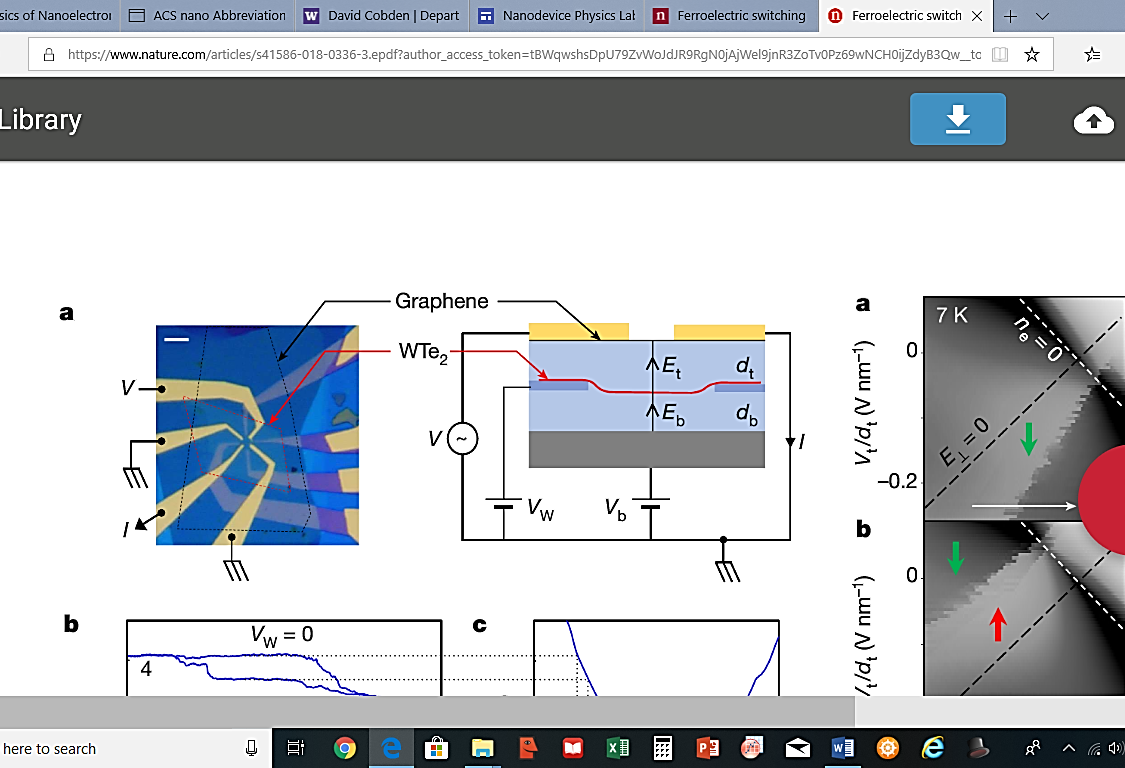
Task: Expand the tab preview chevron
Action: tap(1042, 16)
